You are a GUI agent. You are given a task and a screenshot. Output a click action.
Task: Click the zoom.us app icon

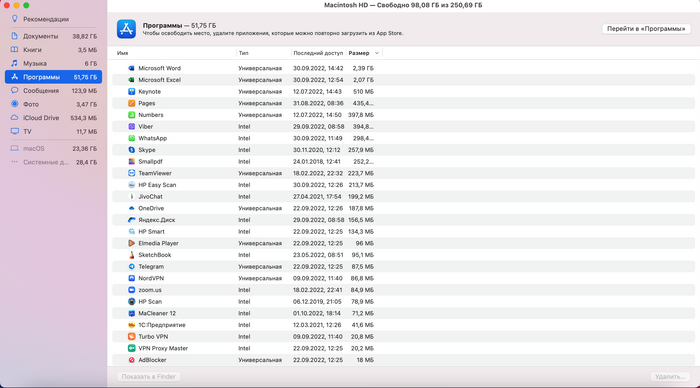click(131, 290)
